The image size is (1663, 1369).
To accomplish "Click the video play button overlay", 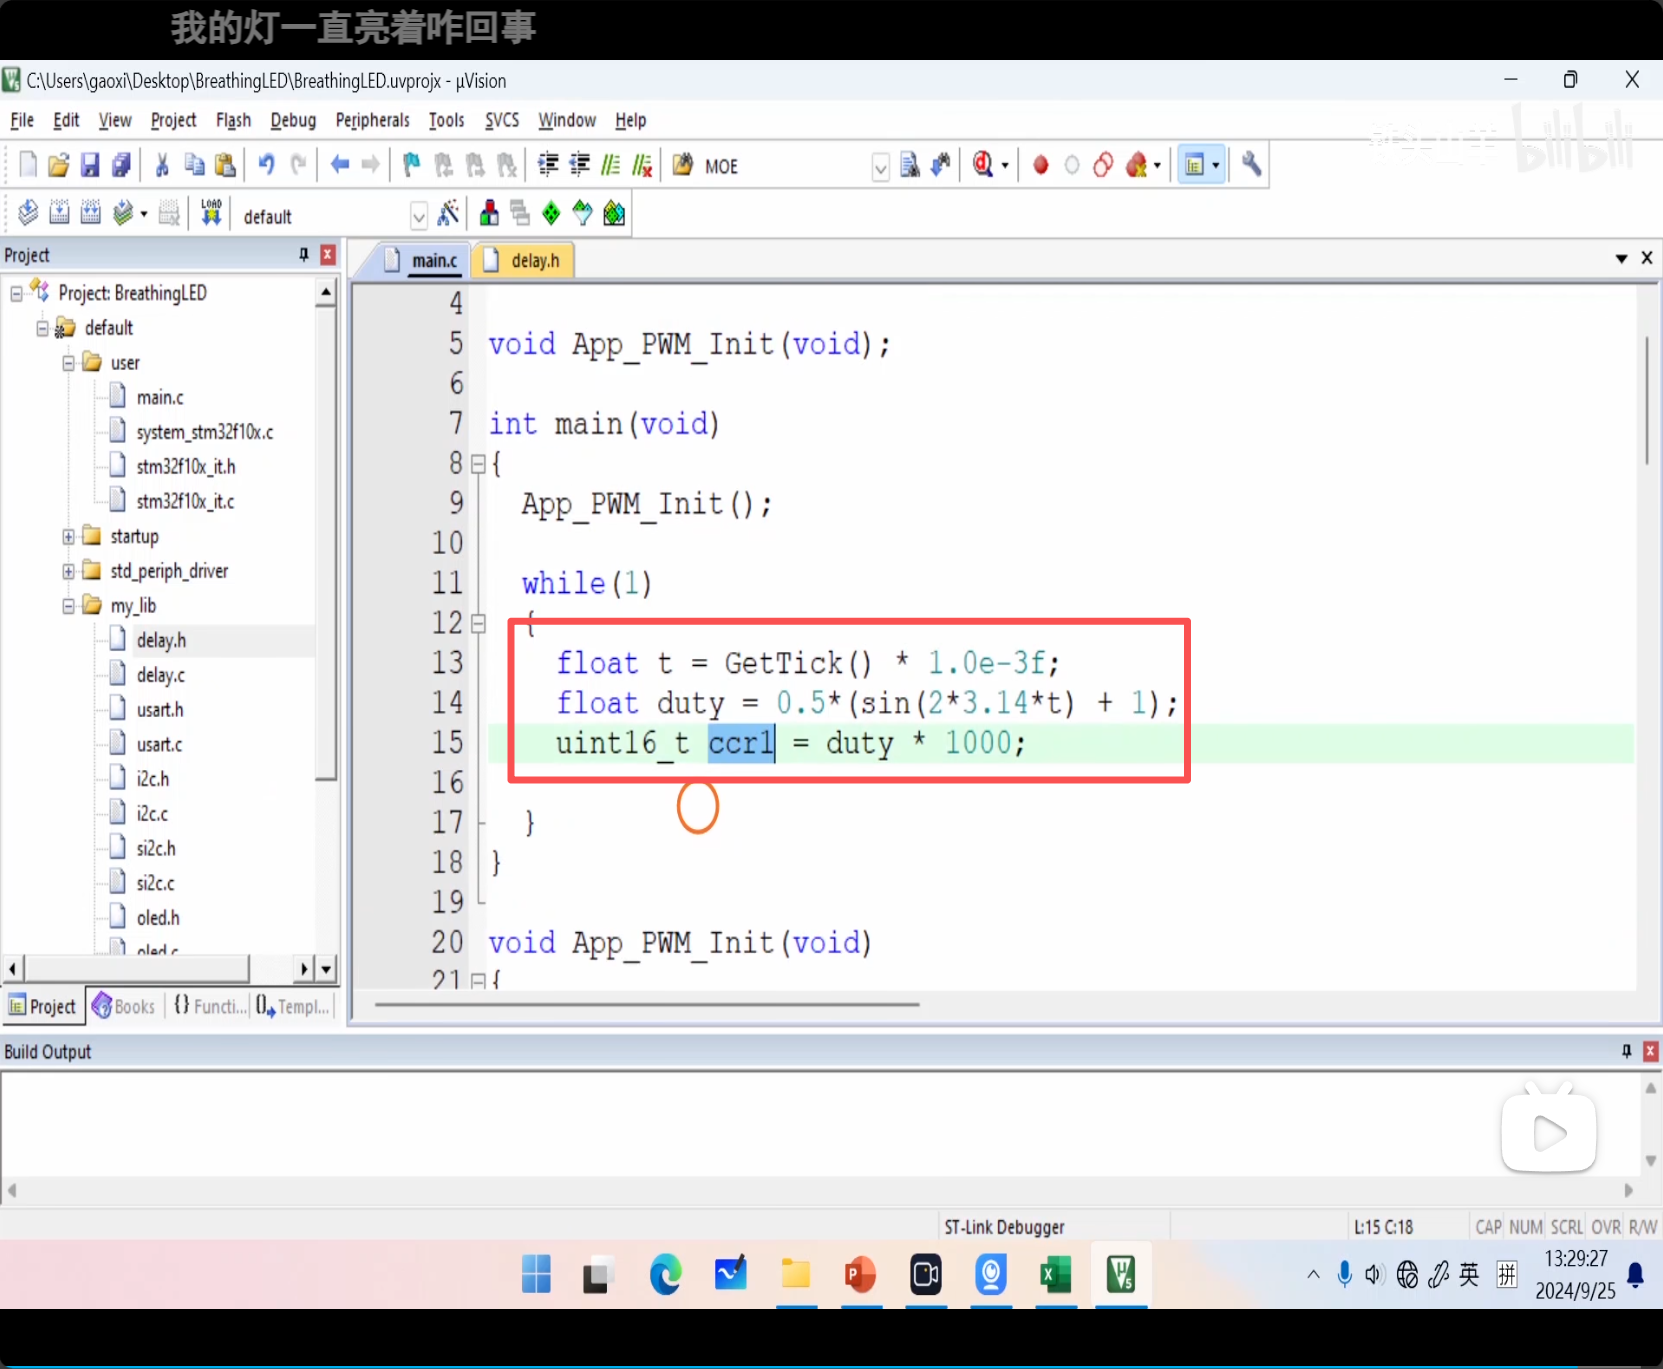I will pos(1549,1132).
